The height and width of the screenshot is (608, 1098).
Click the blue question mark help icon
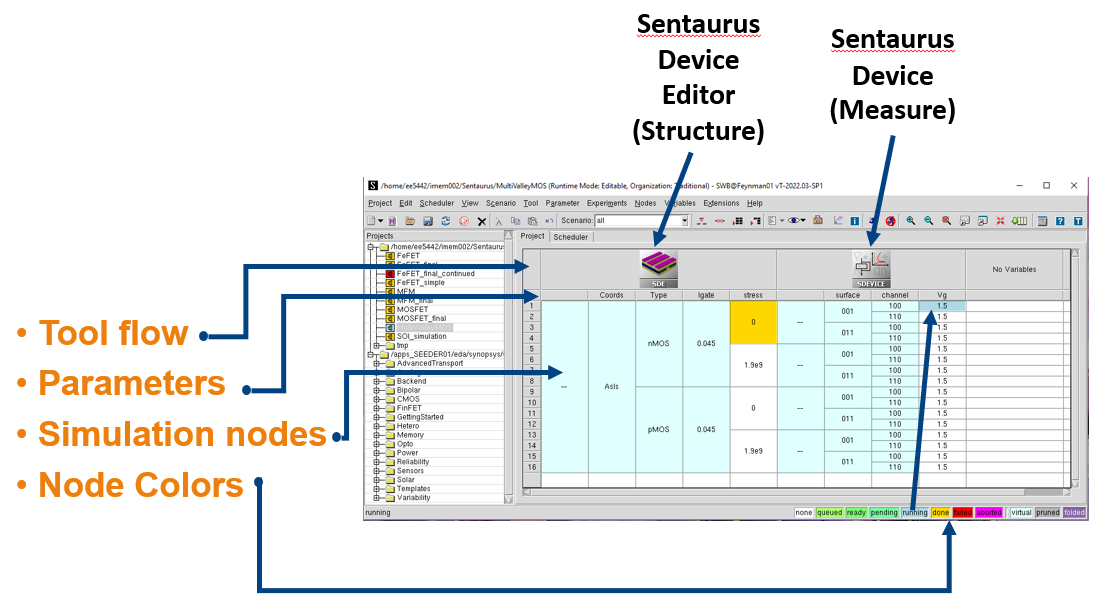tap(1060, 220)
